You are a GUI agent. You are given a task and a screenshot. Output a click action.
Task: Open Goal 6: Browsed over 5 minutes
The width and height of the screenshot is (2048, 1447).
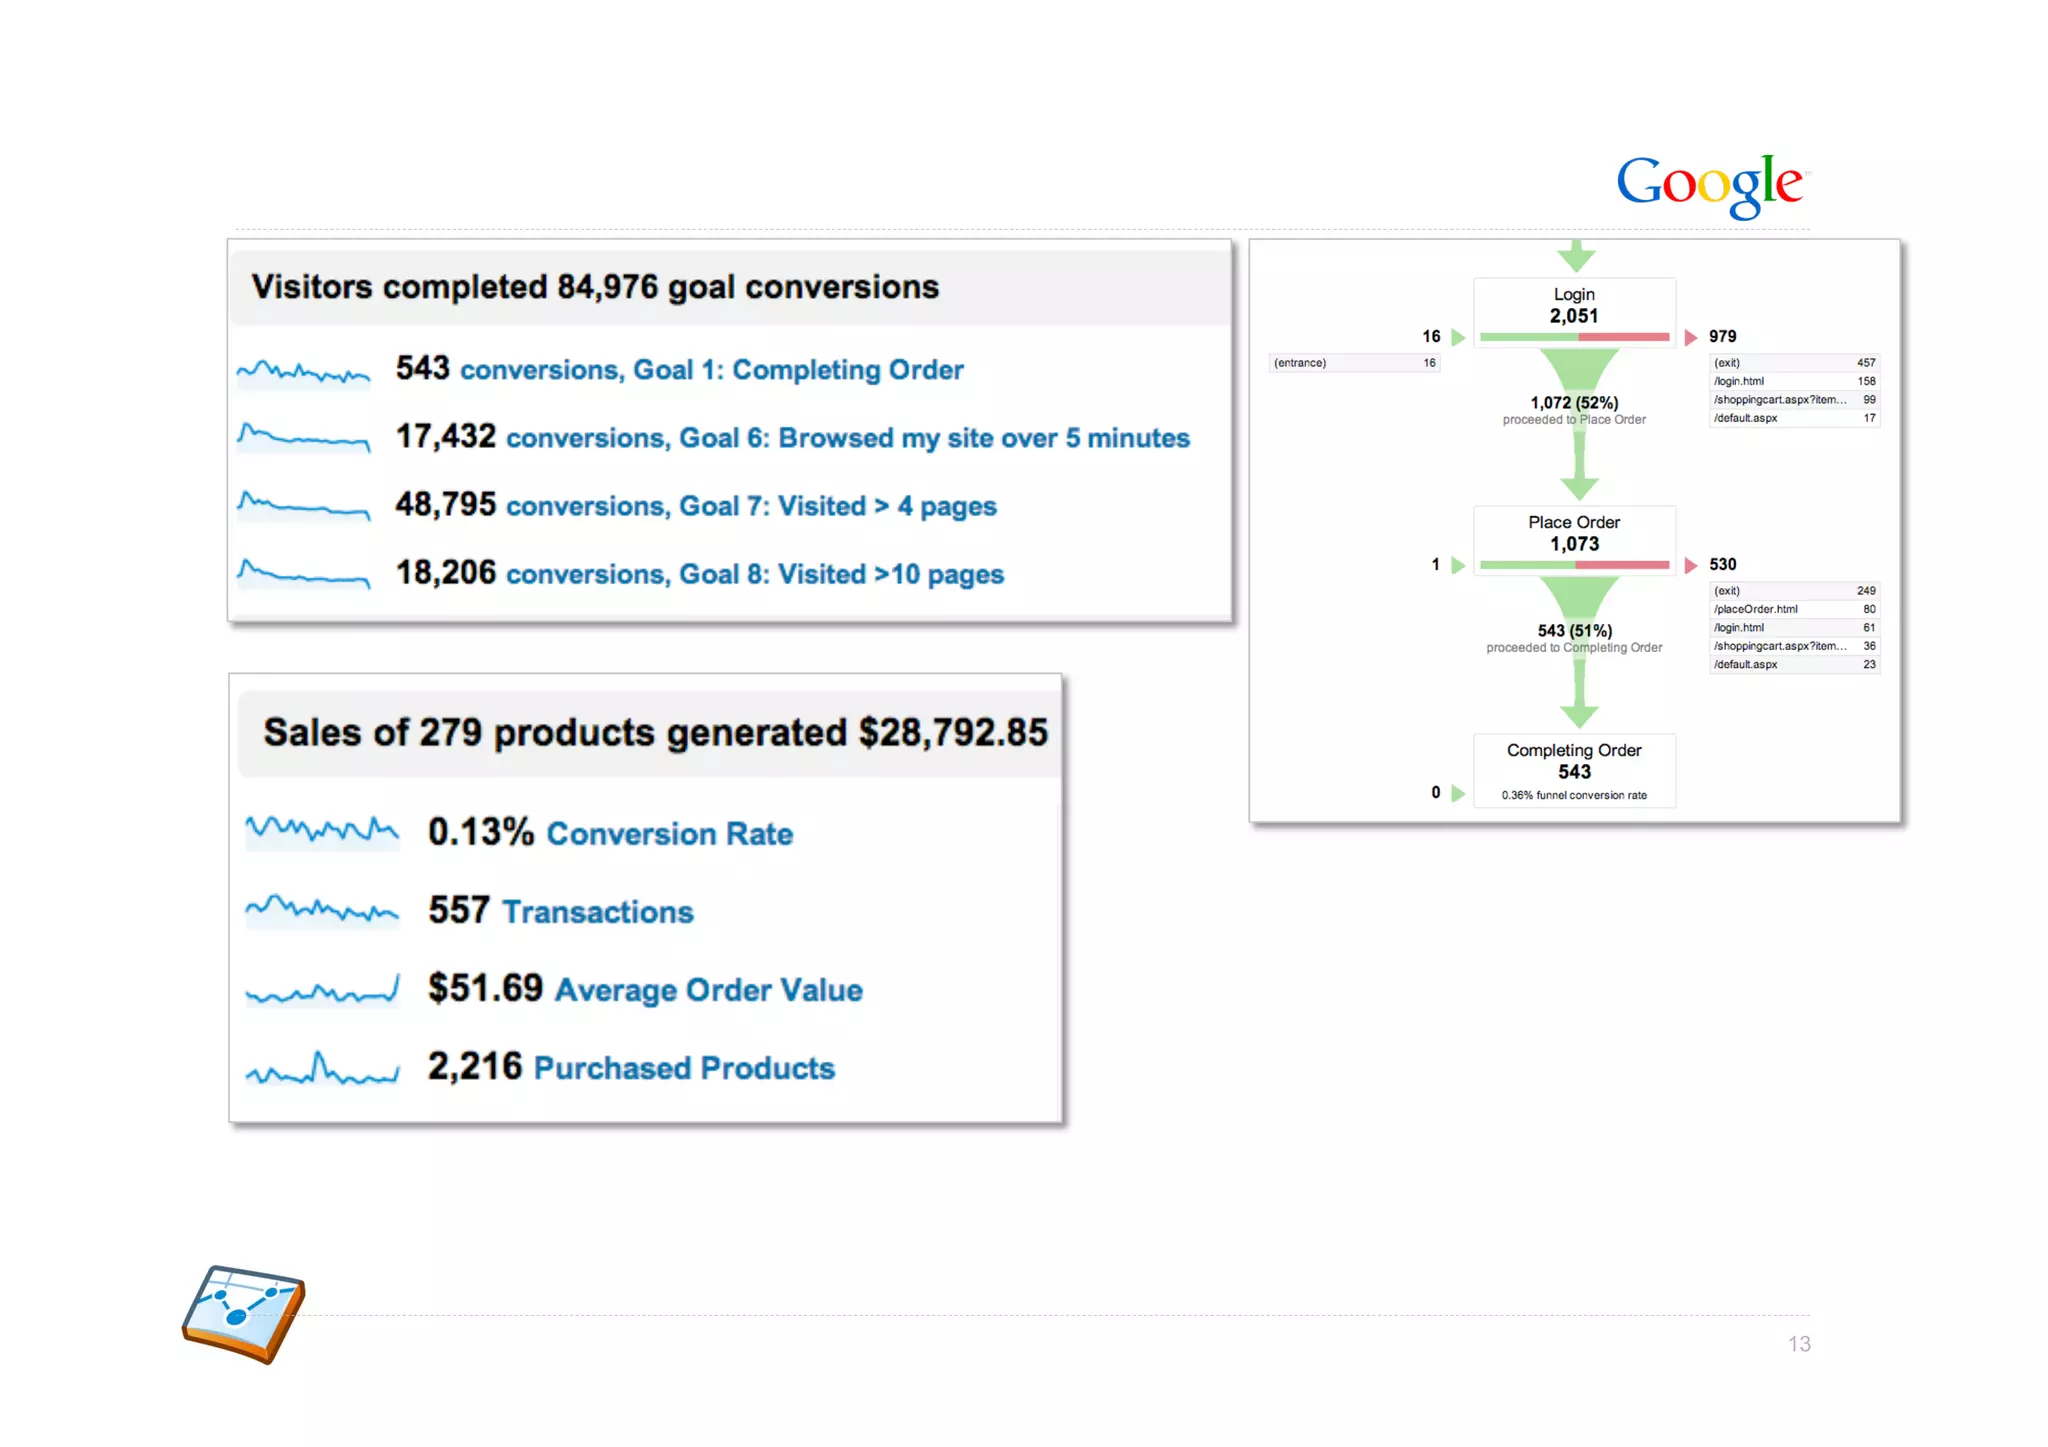coord(847,439)
